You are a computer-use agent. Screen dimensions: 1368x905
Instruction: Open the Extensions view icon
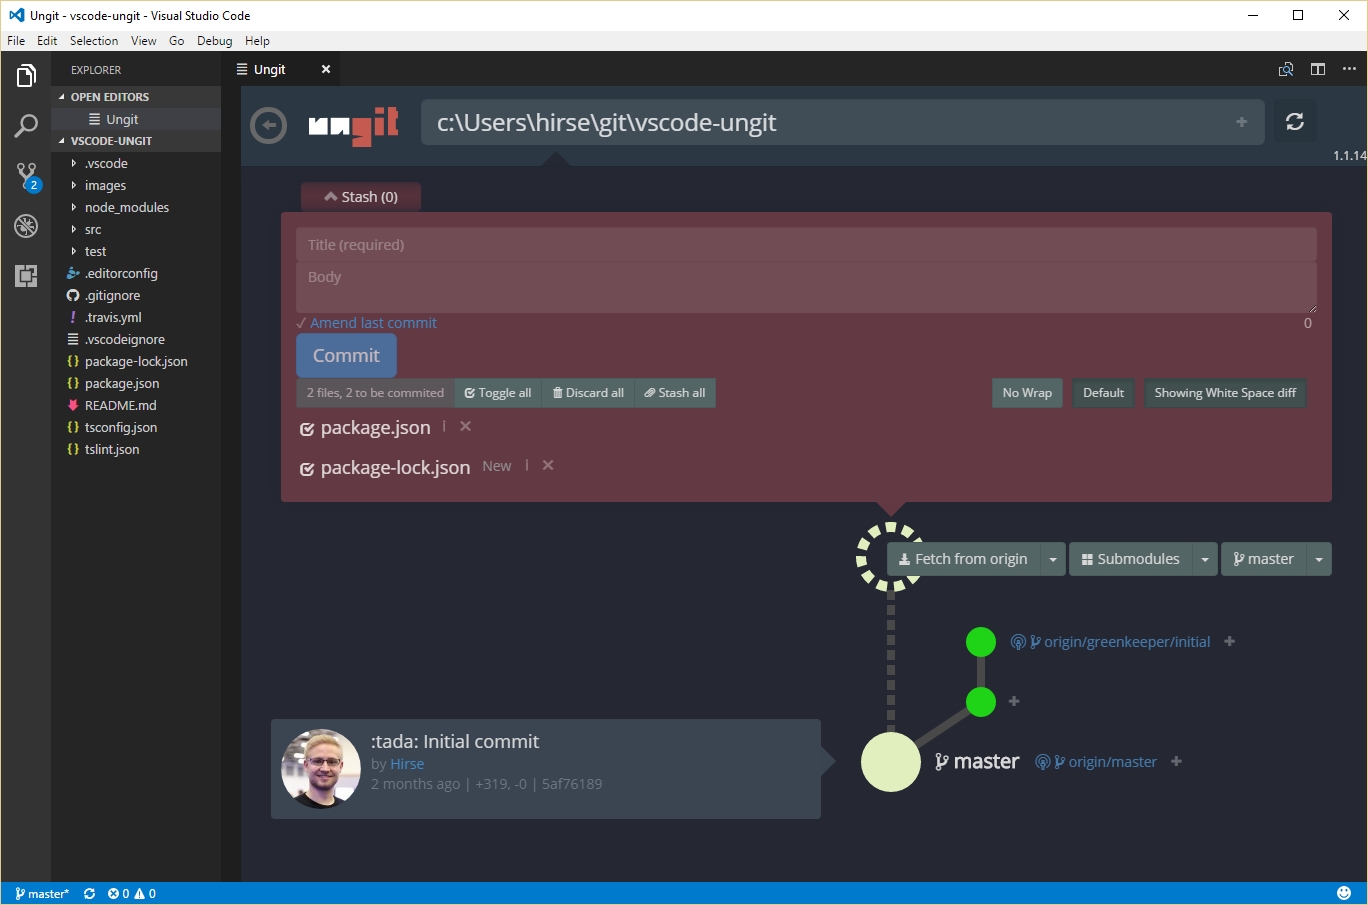pos(26,275)
